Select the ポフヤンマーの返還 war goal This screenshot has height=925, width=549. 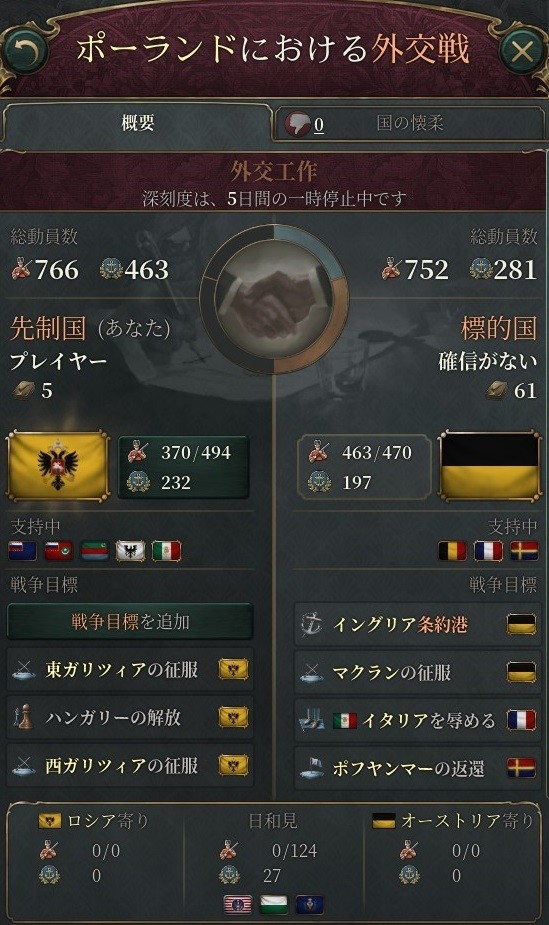417,768
